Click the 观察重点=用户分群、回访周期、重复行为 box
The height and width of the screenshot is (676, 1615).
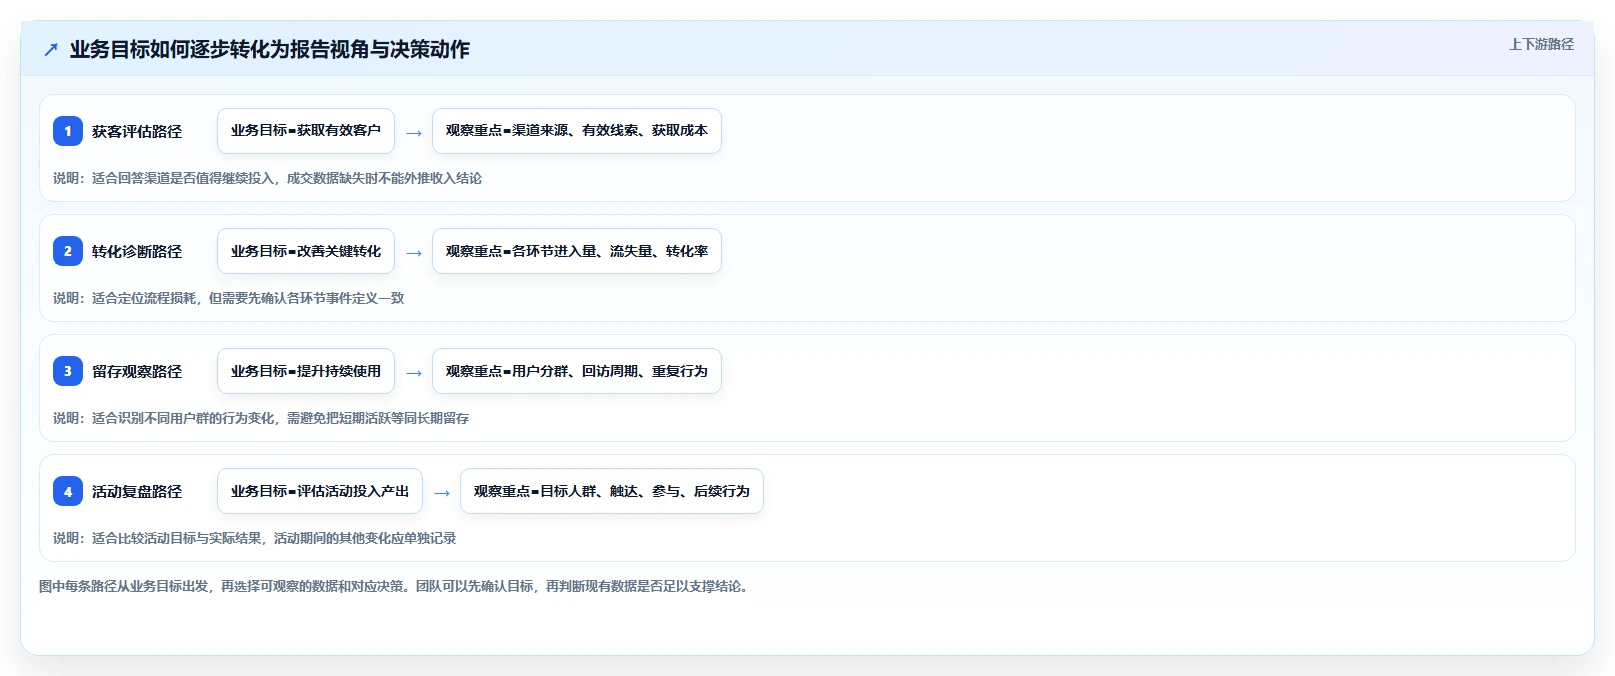[577, 371]
